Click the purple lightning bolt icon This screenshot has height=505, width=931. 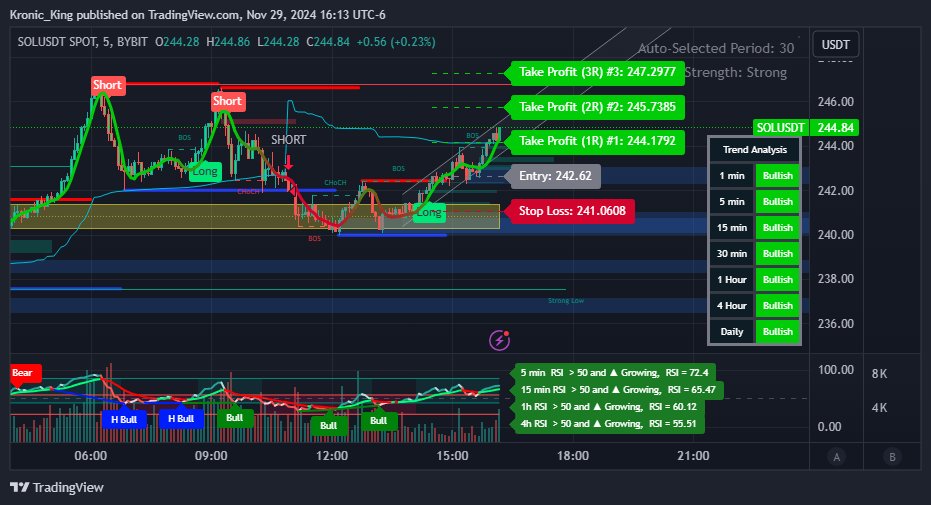pyautogui.click(x=499, y=340)
